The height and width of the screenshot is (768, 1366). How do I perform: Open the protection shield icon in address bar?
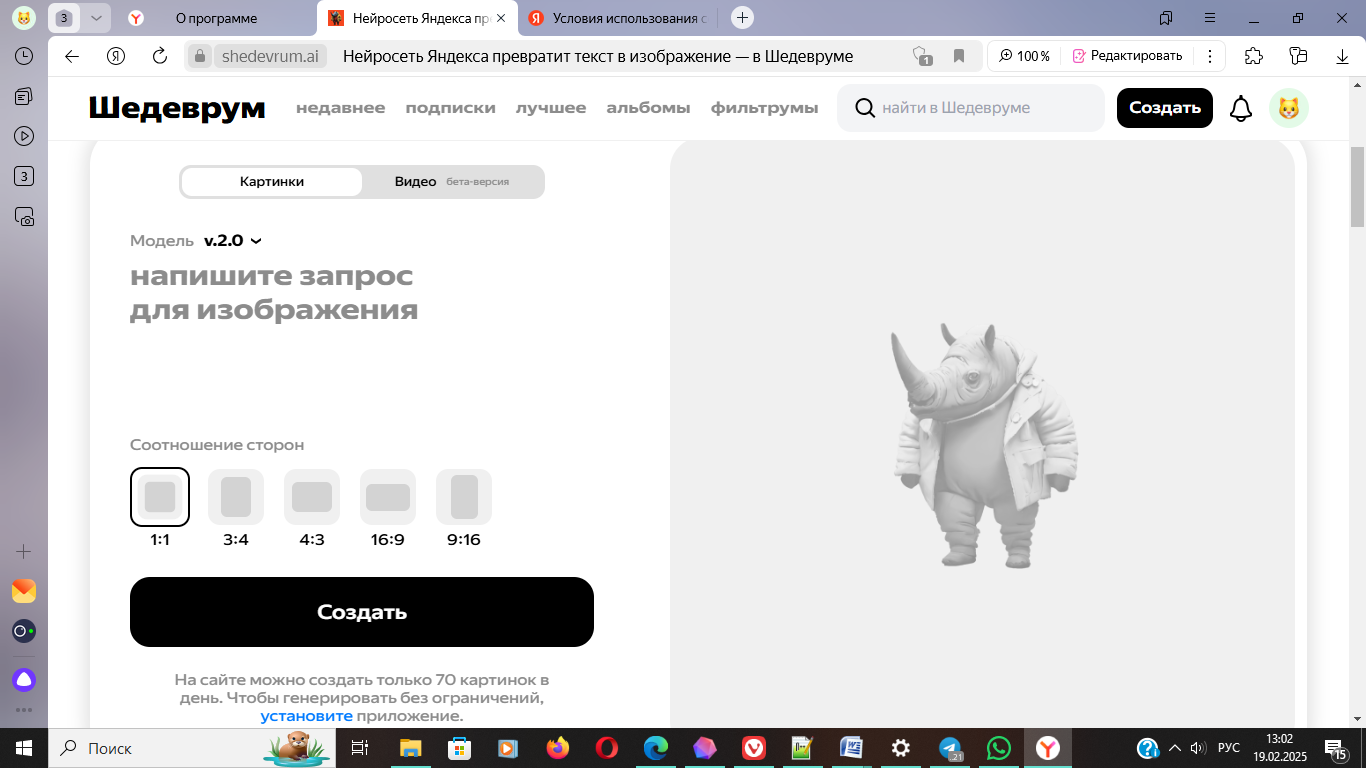coord(921,56)
